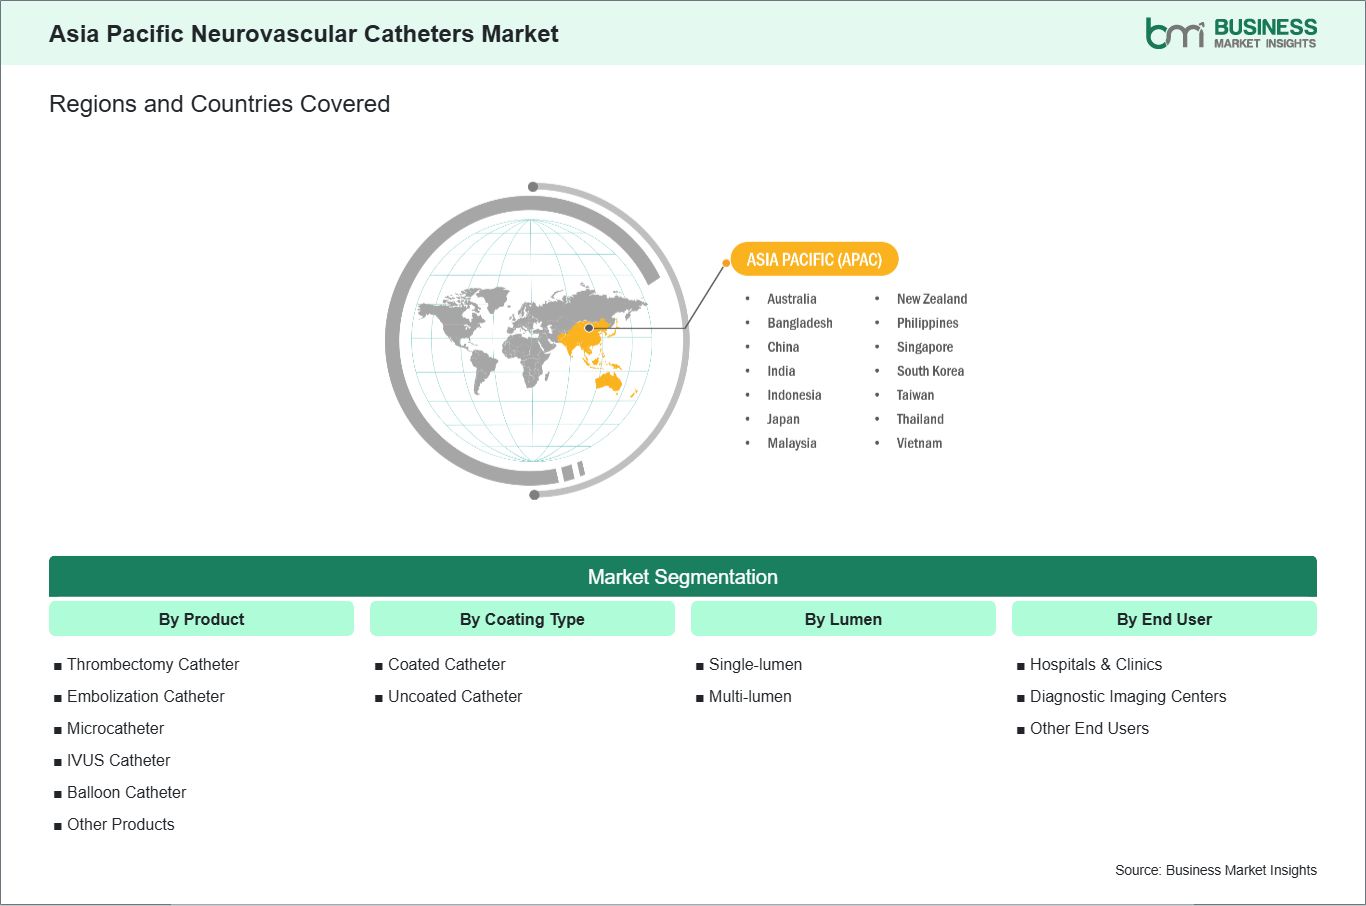The width and height of the screenshot is (1366, 906).
Task: Click the Asia Pacific Neurovascular Catheters Market title
Action: click(303, 33)
